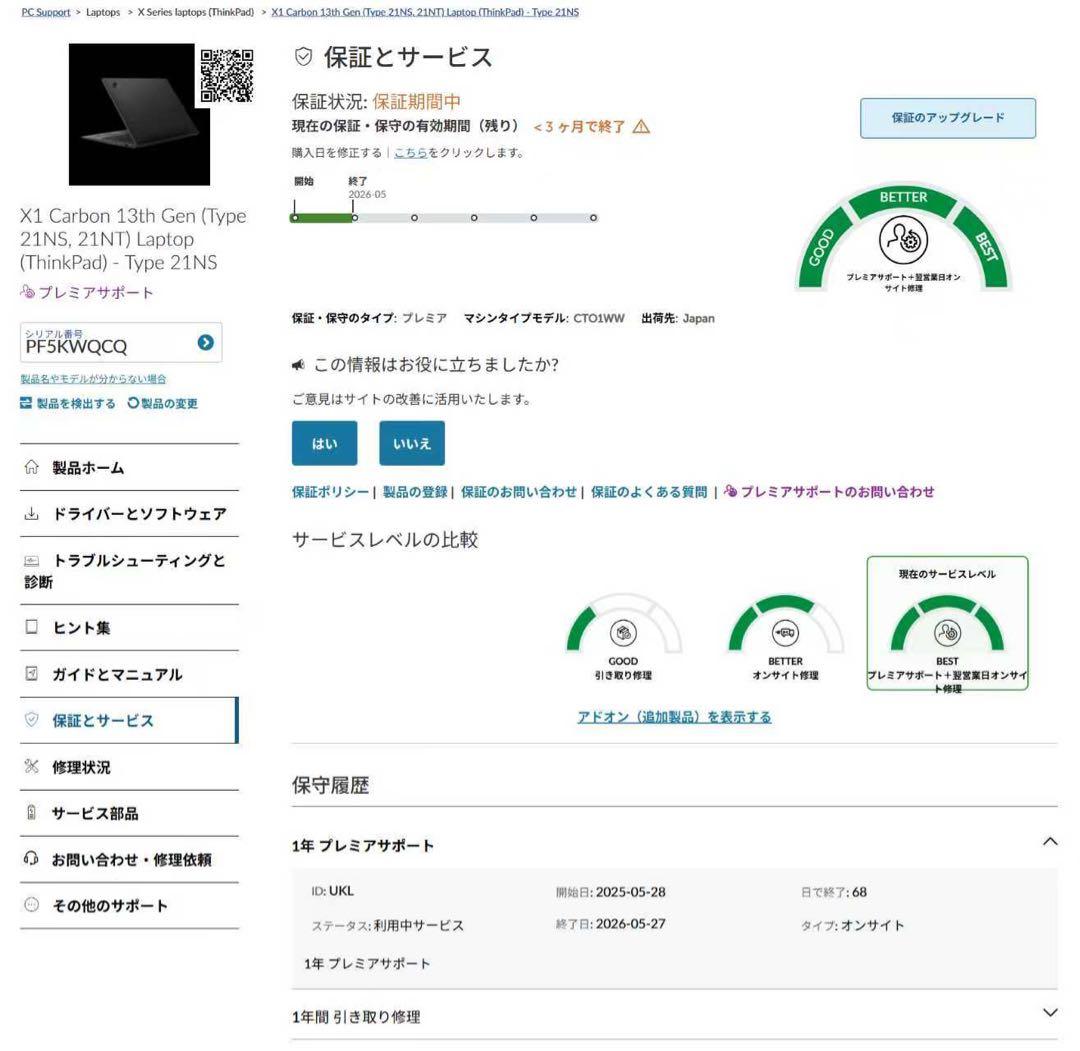The height and width of the screenshot is (1051, 1080).
Task: Click the blue arrow in the serial number box
Action: (x=205, y=343)
